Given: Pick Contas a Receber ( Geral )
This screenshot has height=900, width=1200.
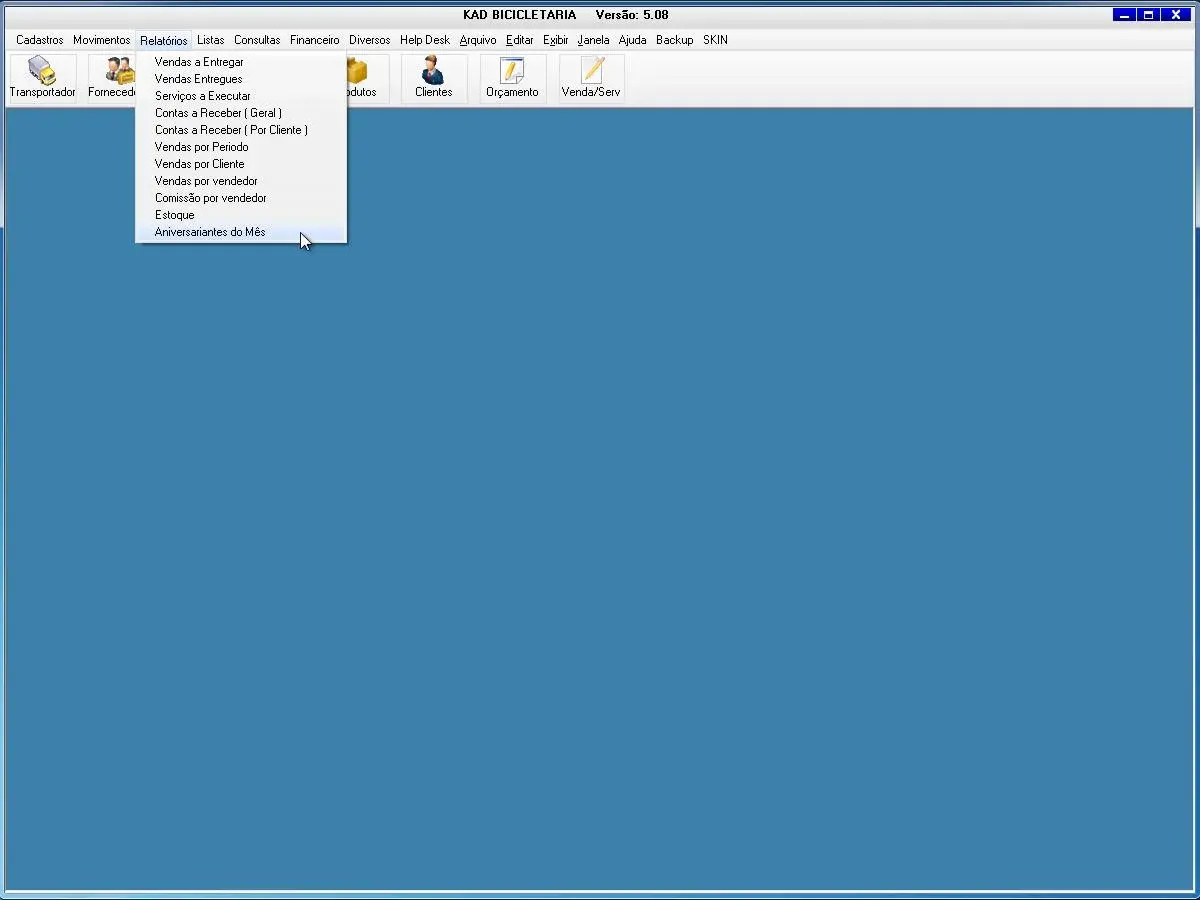Looking at the screenshot, I should [x=218, y=113].
